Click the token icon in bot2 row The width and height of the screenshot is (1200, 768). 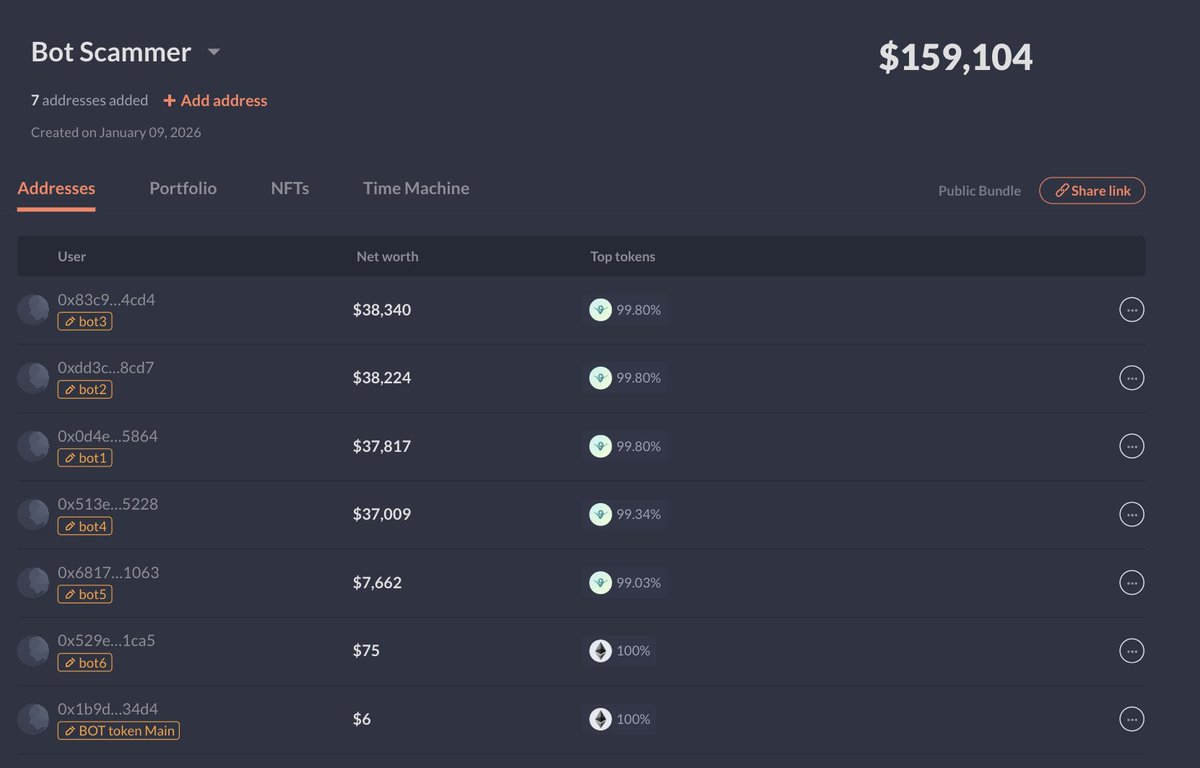600,378
